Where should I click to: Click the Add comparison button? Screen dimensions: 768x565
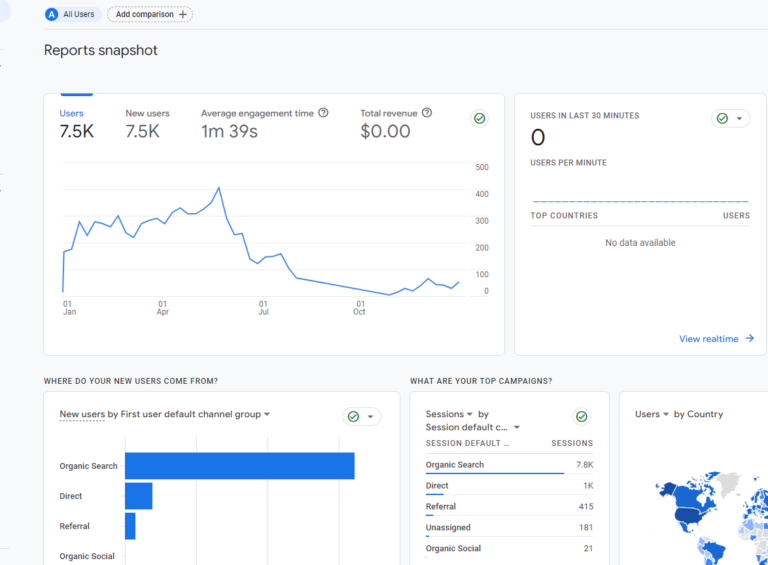tap(150, 14)
